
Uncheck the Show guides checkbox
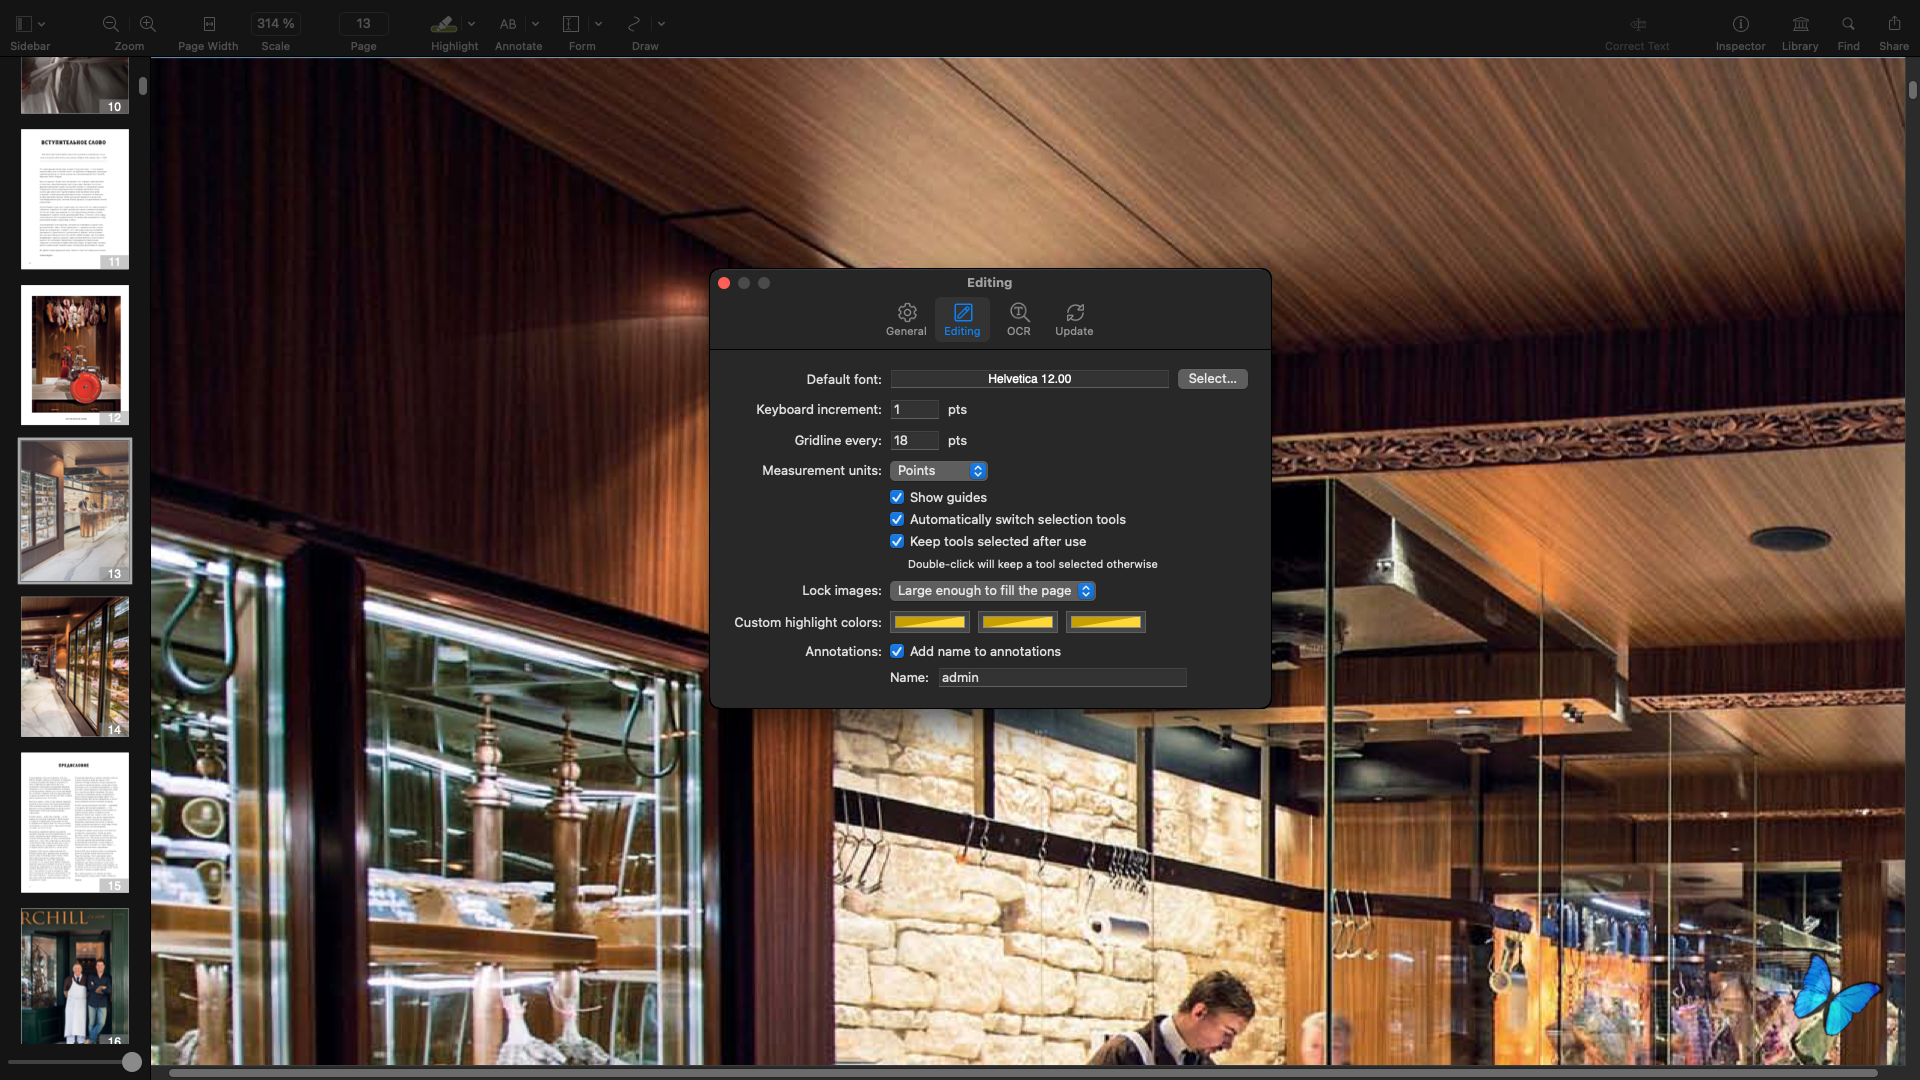897,497
